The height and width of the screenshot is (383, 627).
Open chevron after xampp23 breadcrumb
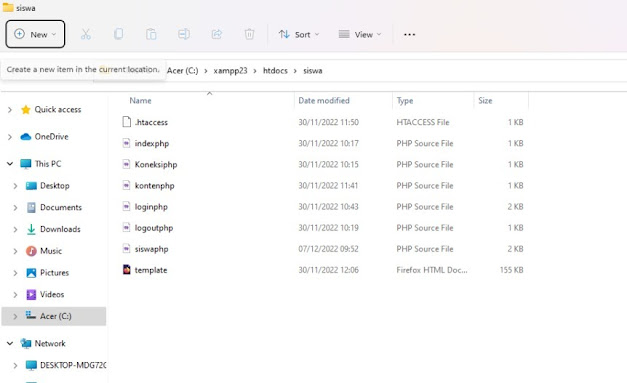(255, 71)
